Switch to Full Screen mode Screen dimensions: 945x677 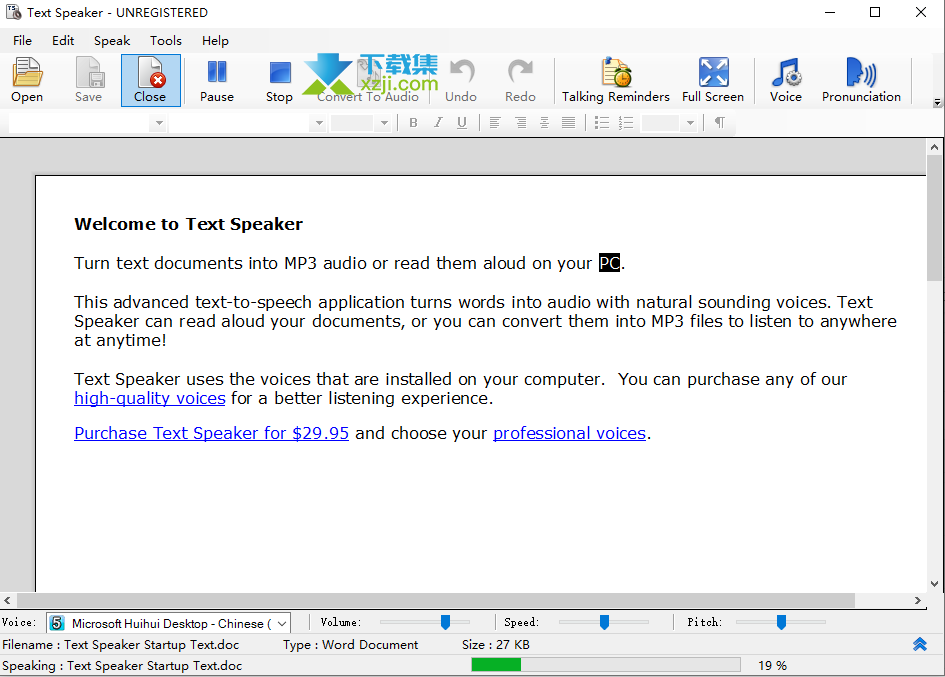point(713,80)
